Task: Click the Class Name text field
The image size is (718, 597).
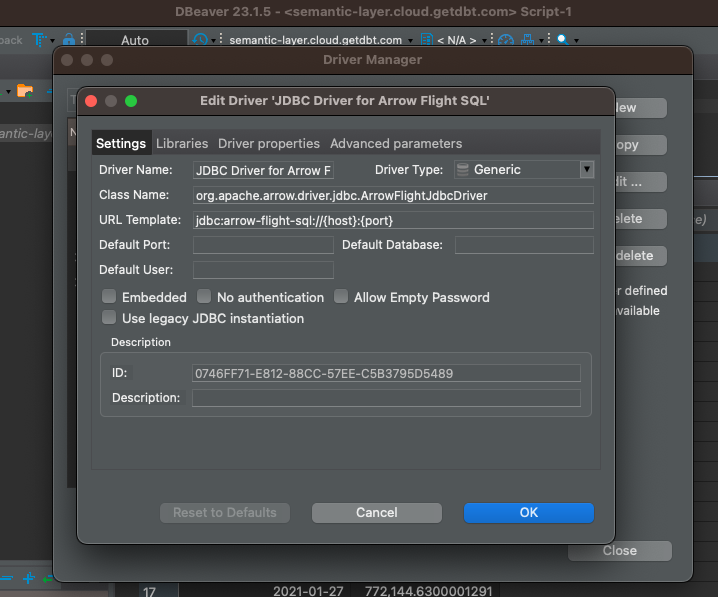Action: (393, 195)
